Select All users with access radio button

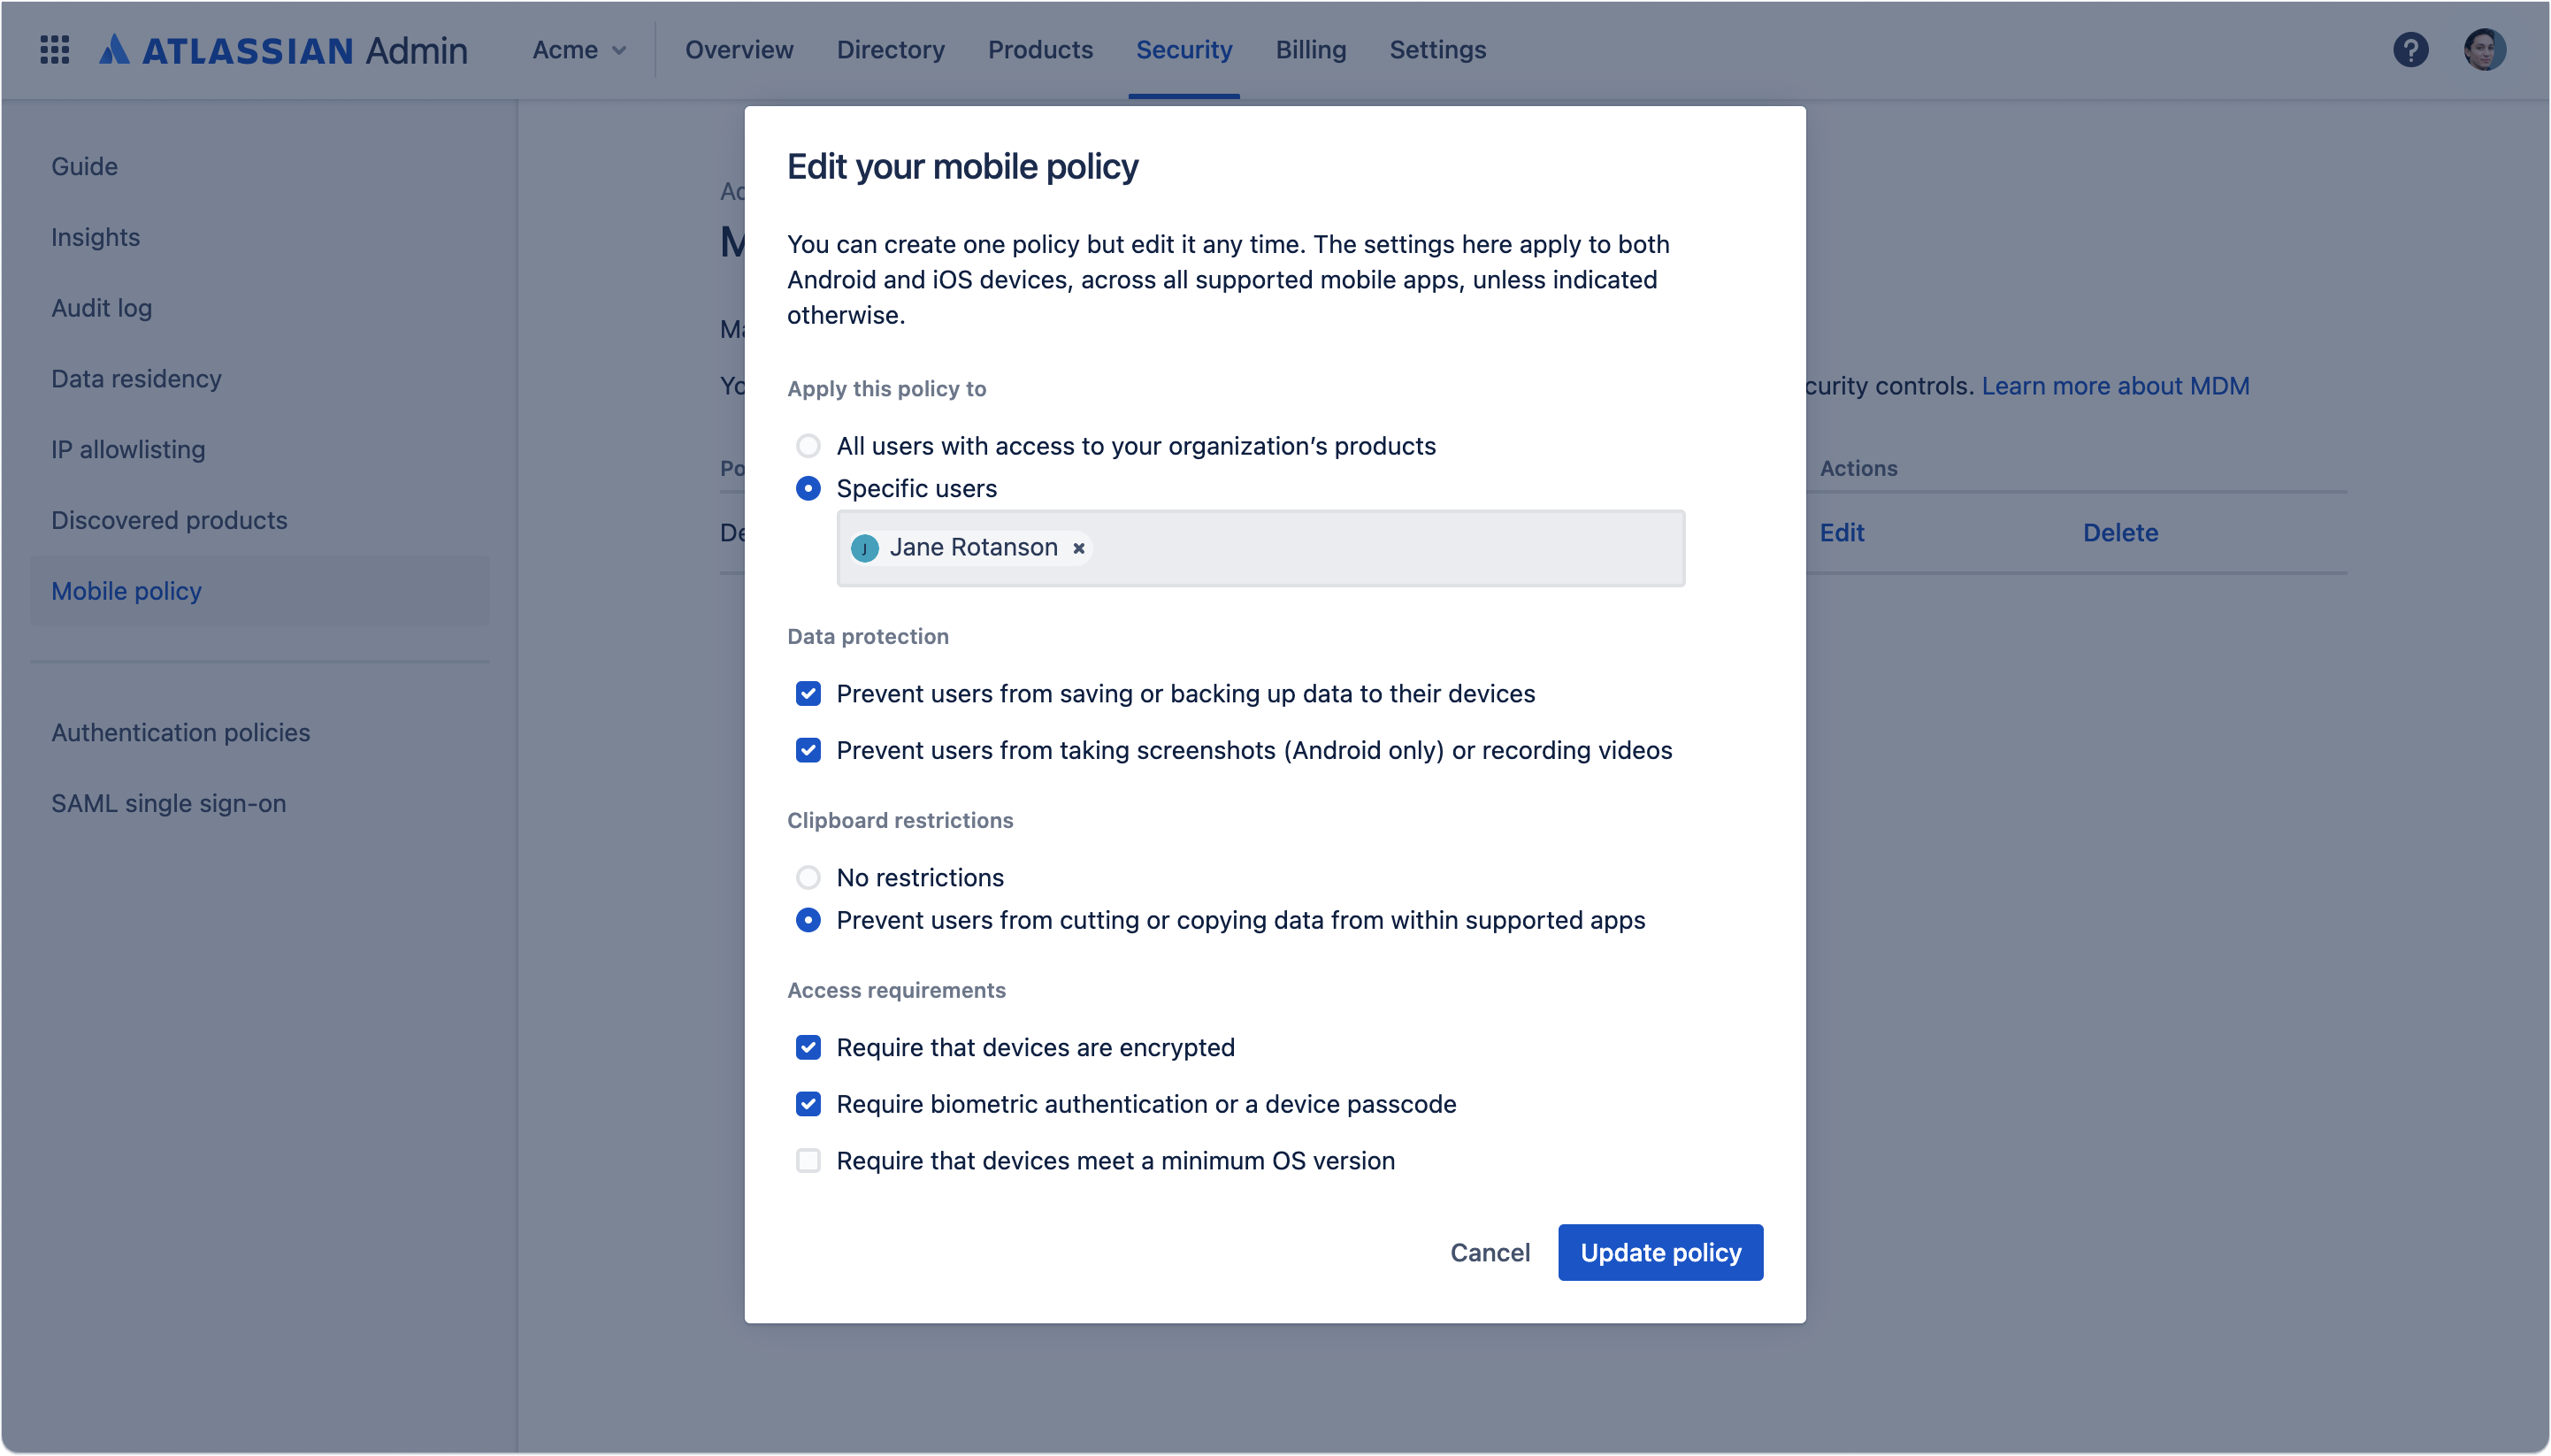808,446
